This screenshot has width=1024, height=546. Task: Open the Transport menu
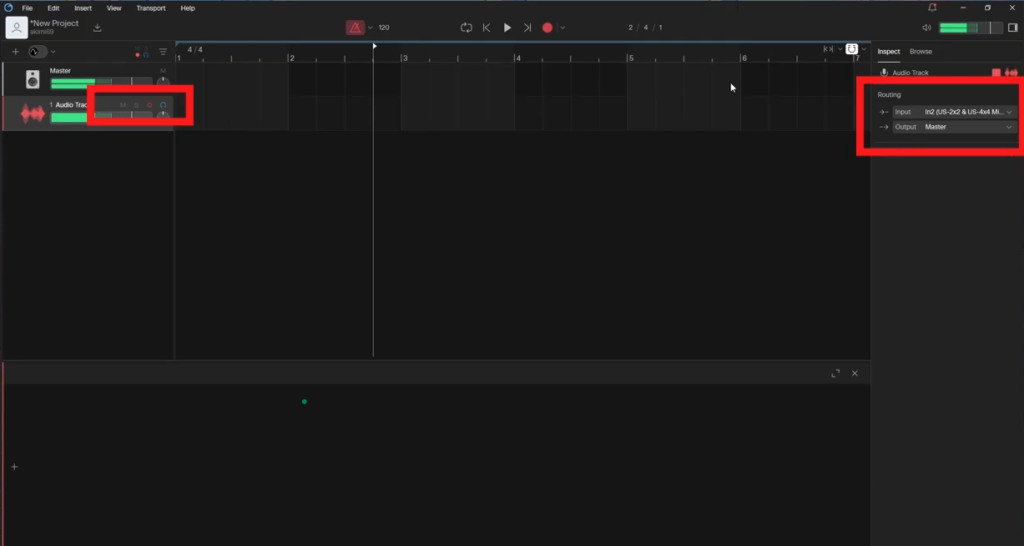[x=150, y=8]
